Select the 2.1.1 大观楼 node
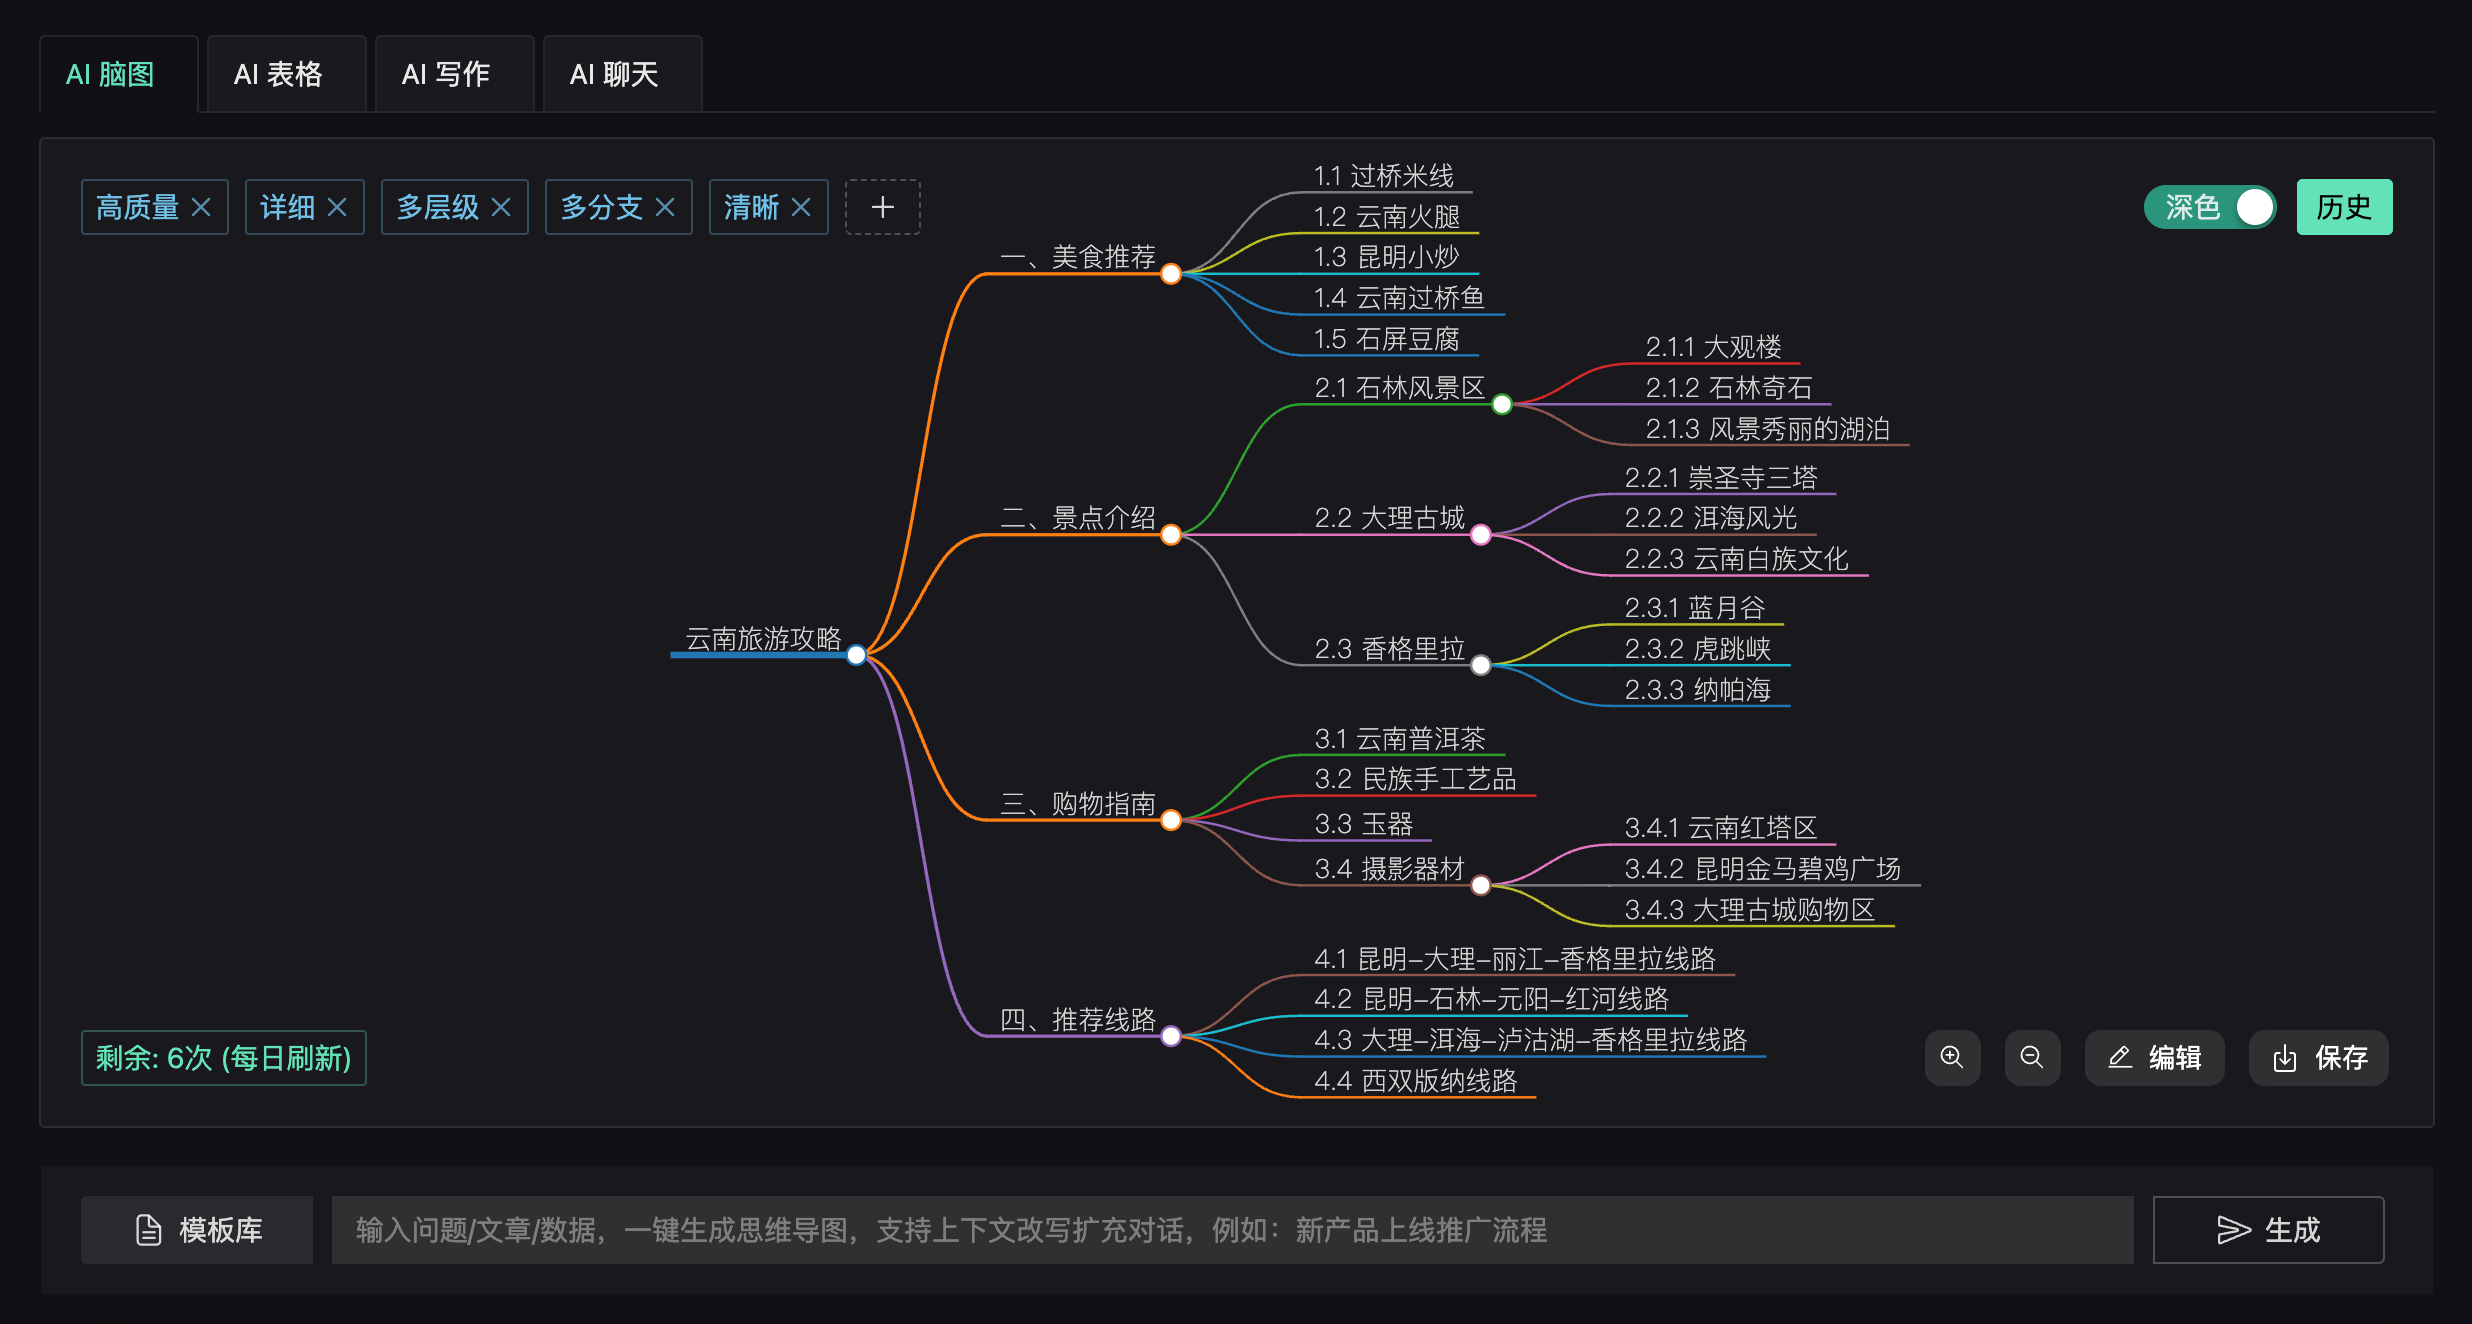 tap(1714, 347)
